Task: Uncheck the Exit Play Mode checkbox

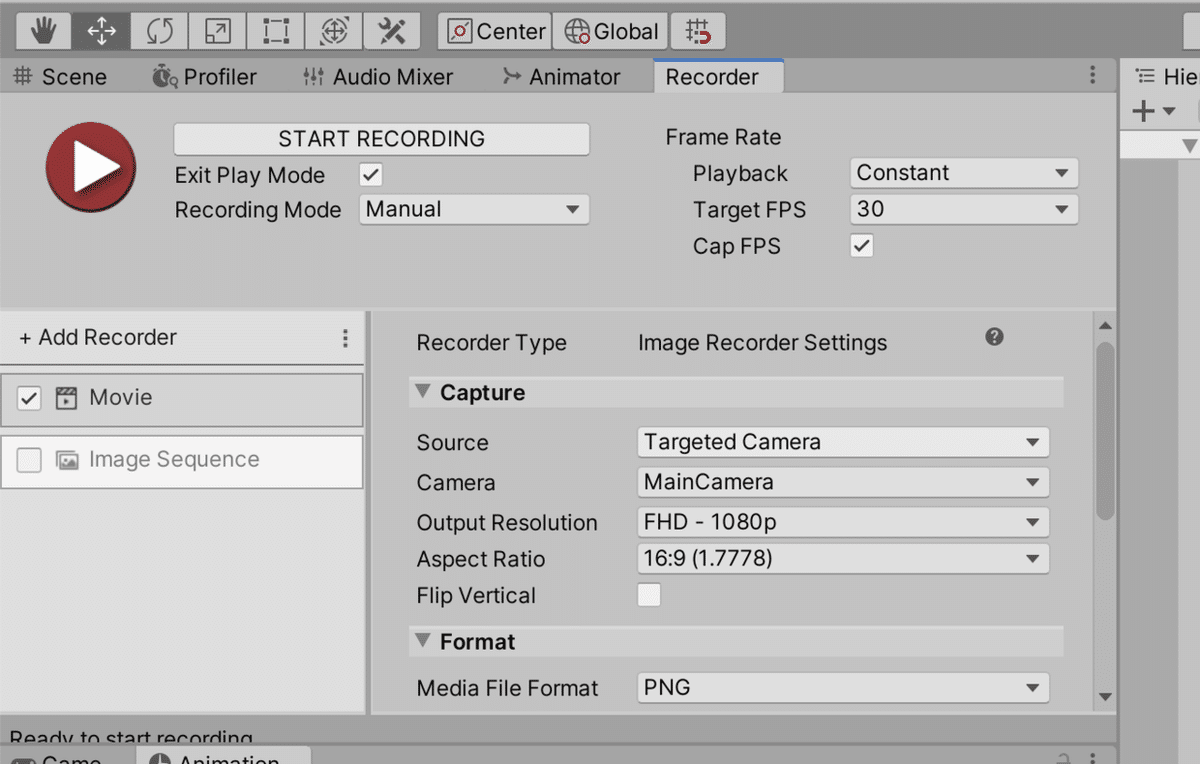Action: [371, 175]
